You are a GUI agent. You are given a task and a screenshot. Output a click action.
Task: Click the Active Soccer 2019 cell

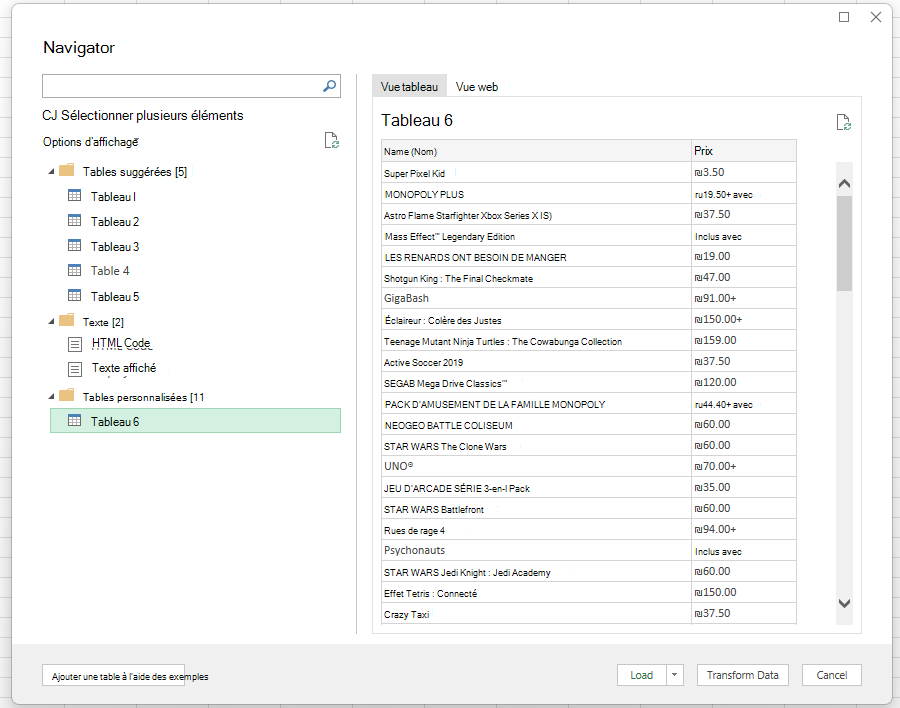coord(536,362)
